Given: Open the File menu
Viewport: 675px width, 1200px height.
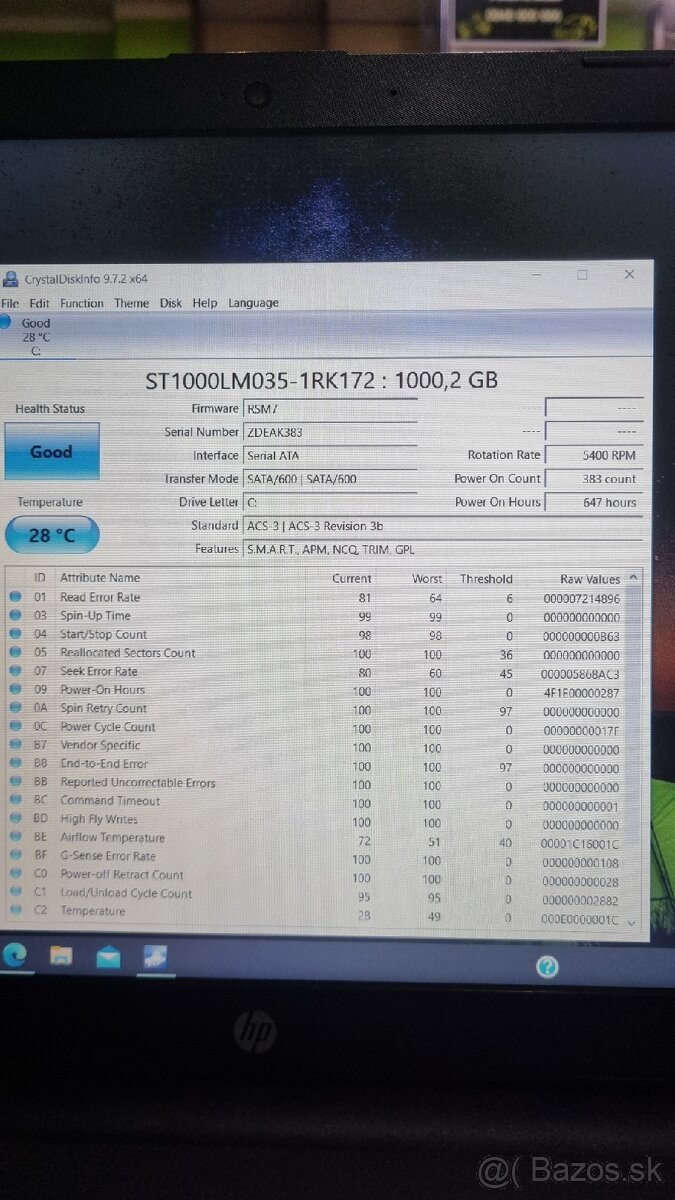Looking at the screenshot, I should [x=10, y=303].
